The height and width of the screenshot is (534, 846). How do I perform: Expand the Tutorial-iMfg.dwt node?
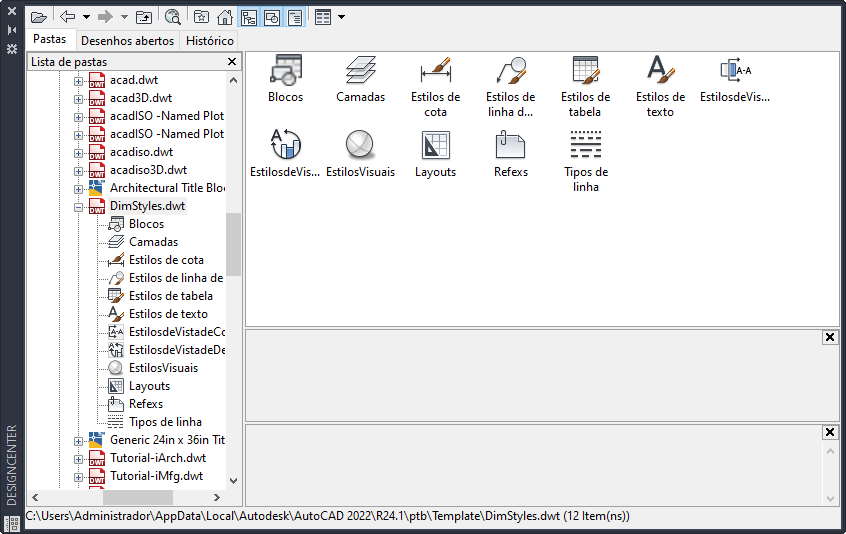pyautogui.click(x=78, y=477)
